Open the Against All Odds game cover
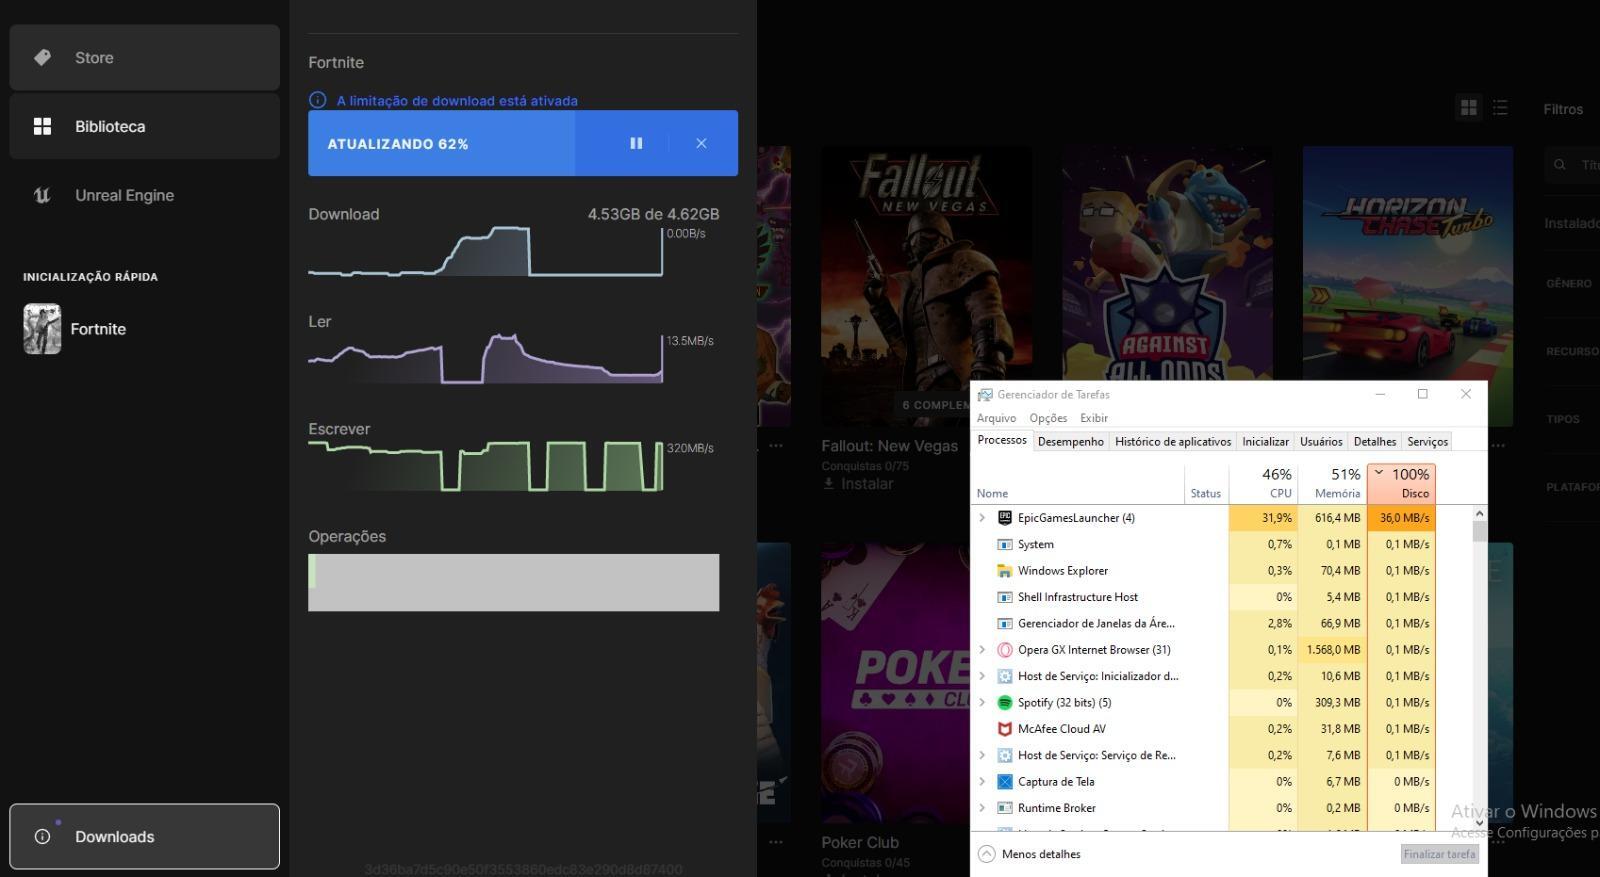The height and width of the screenshot is (877, 1600). pos(1167,263)
